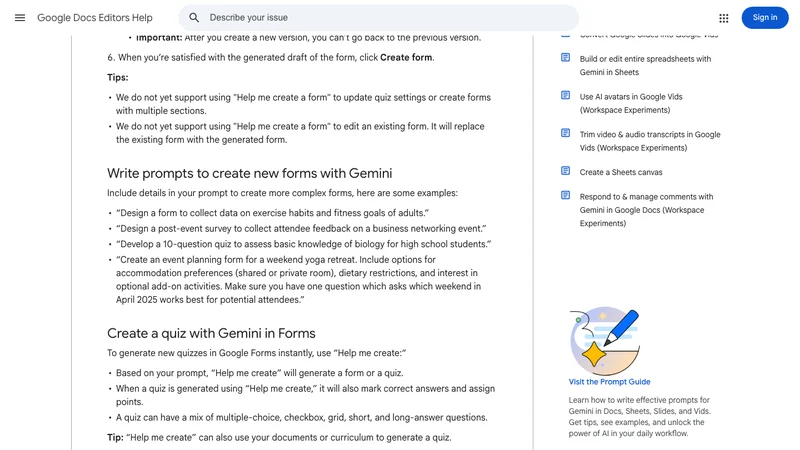Click article icon beside Create a Sheets canvas

click(565, 171)
